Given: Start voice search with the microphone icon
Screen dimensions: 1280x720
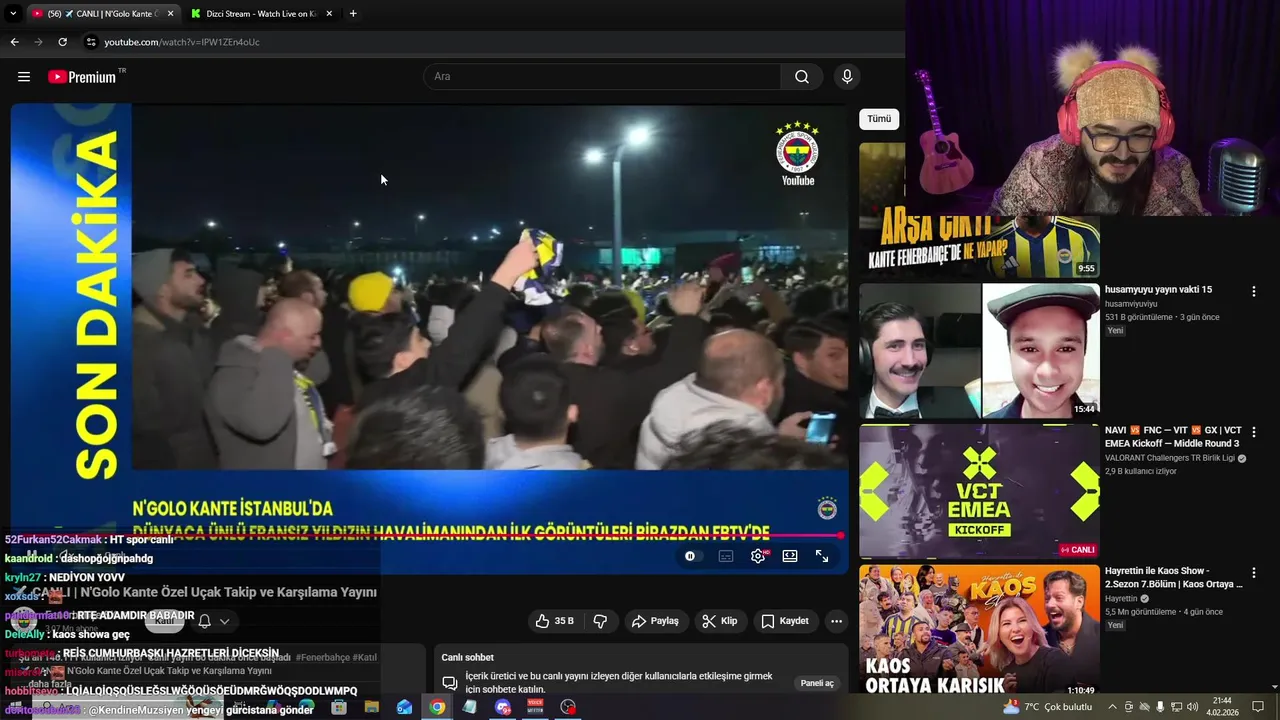Looking at the screenshot, I should click(847, 77).
